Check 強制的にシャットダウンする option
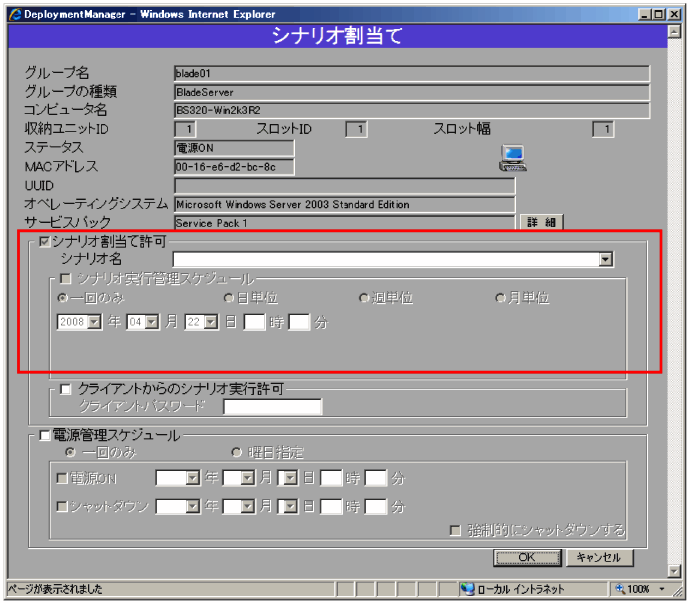The width and height of the screenshot is (688, 603). click(x=455, y=530)
